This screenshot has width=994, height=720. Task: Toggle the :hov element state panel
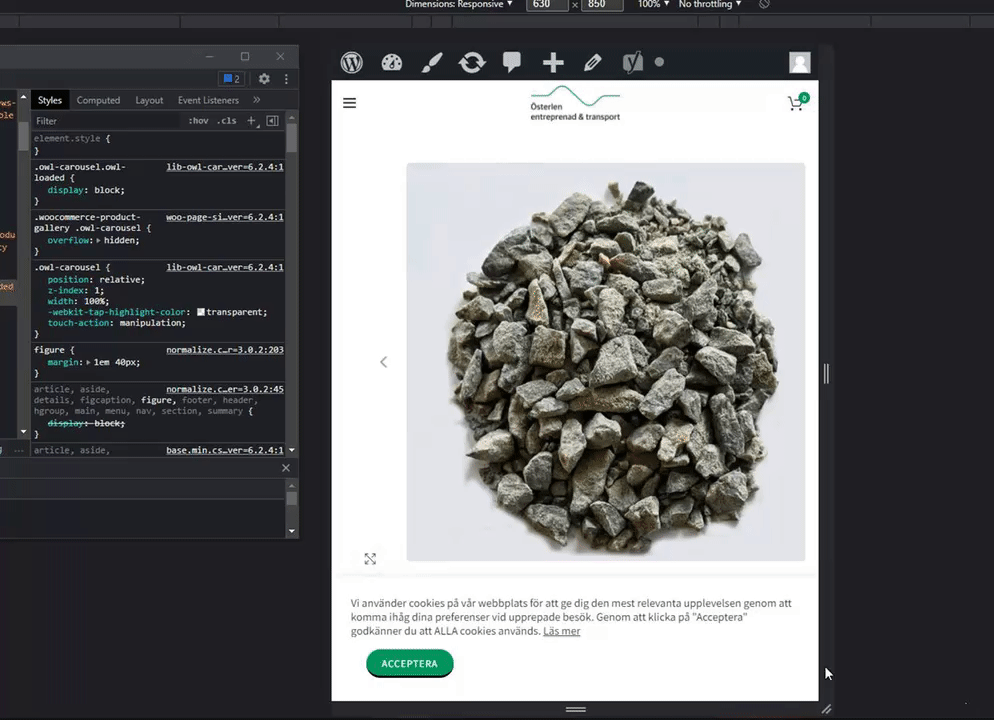(198, 121)
